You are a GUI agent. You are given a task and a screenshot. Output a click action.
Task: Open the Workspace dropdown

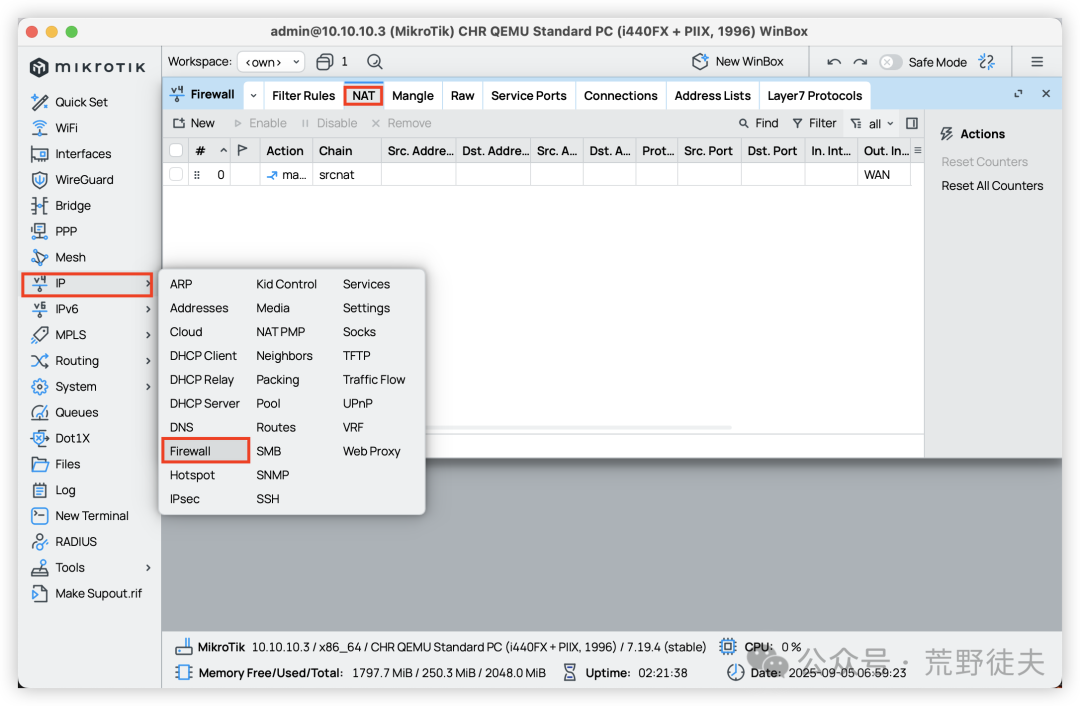[x=271, y=62]
